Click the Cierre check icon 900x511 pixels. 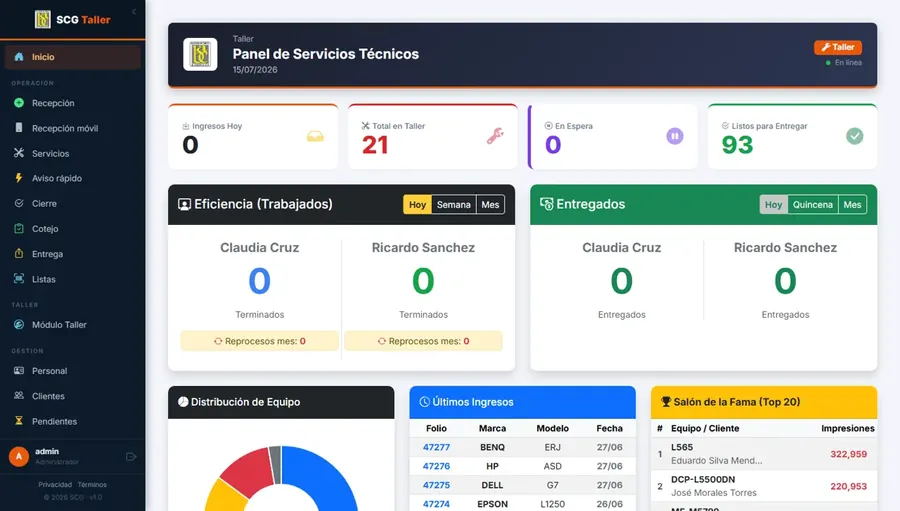point(19,203)
